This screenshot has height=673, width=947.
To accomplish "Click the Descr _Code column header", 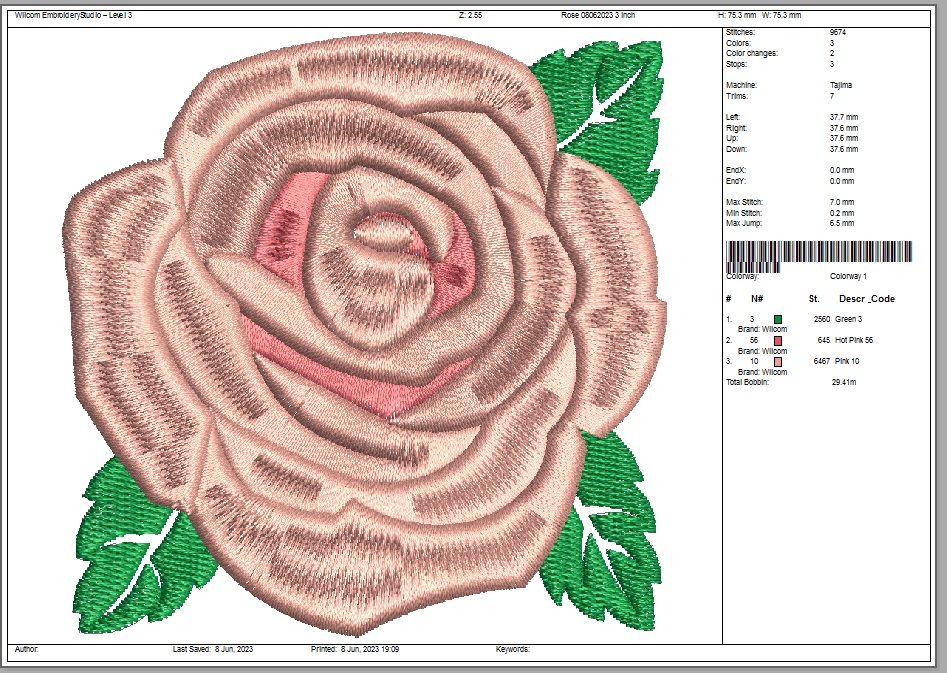I will click(x=866, y=299).
